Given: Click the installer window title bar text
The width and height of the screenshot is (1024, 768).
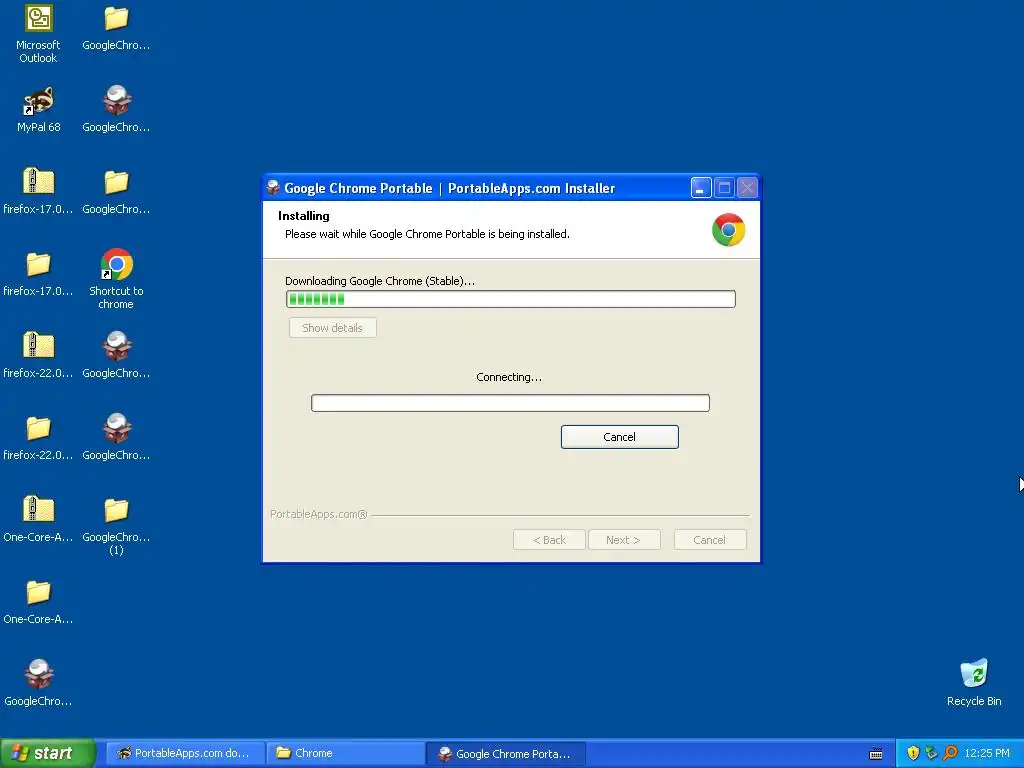Looking at the screenshot, I should [449, 188].
